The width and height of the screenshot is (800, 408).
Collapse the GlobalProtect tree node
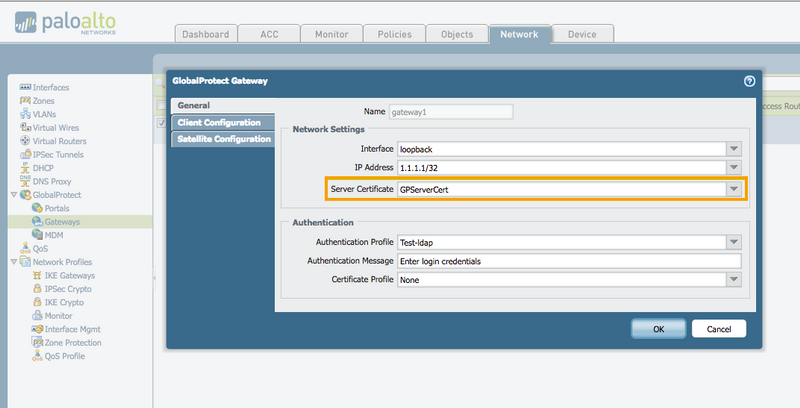(12, 194)
